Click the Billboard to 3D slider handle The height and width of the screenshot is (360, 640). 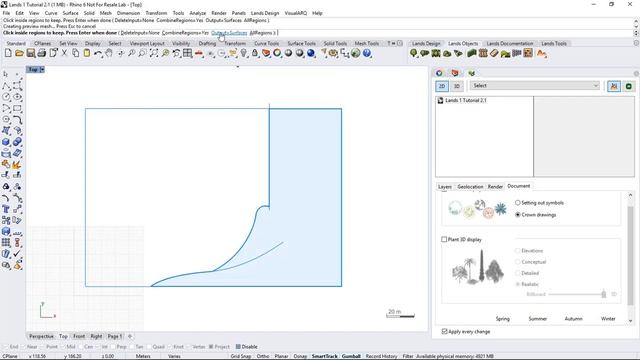click(x=604, y=294)
